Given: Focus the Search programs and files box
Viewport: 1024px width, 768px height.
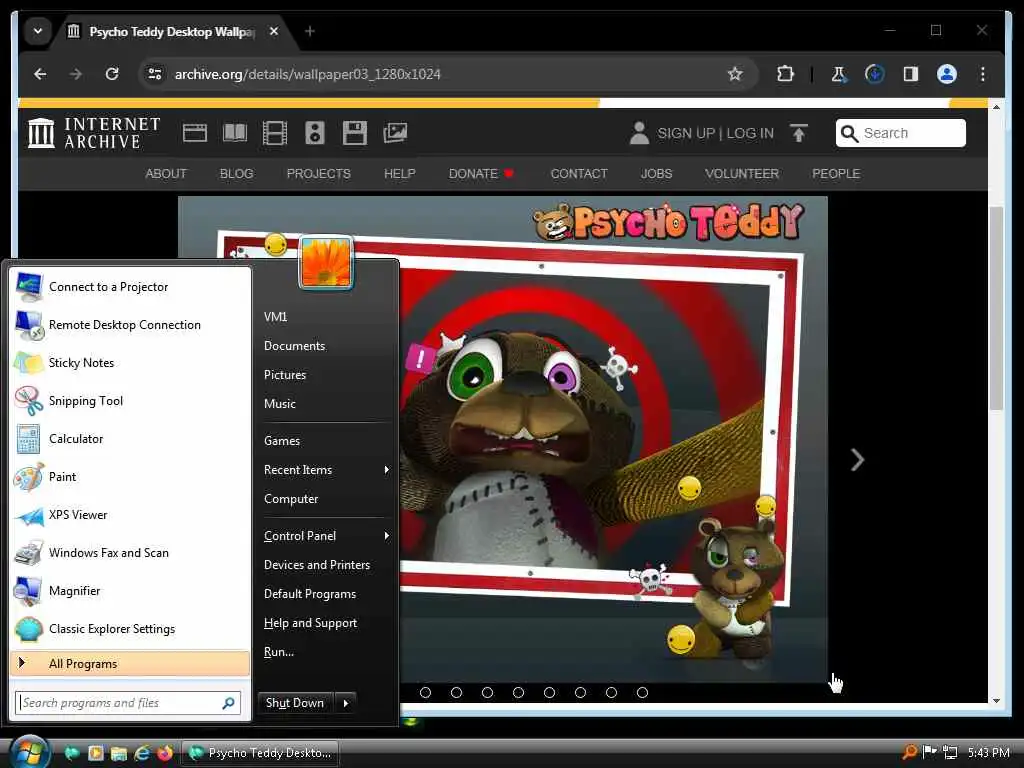Looking at the screenshot, I should [128, 703].
